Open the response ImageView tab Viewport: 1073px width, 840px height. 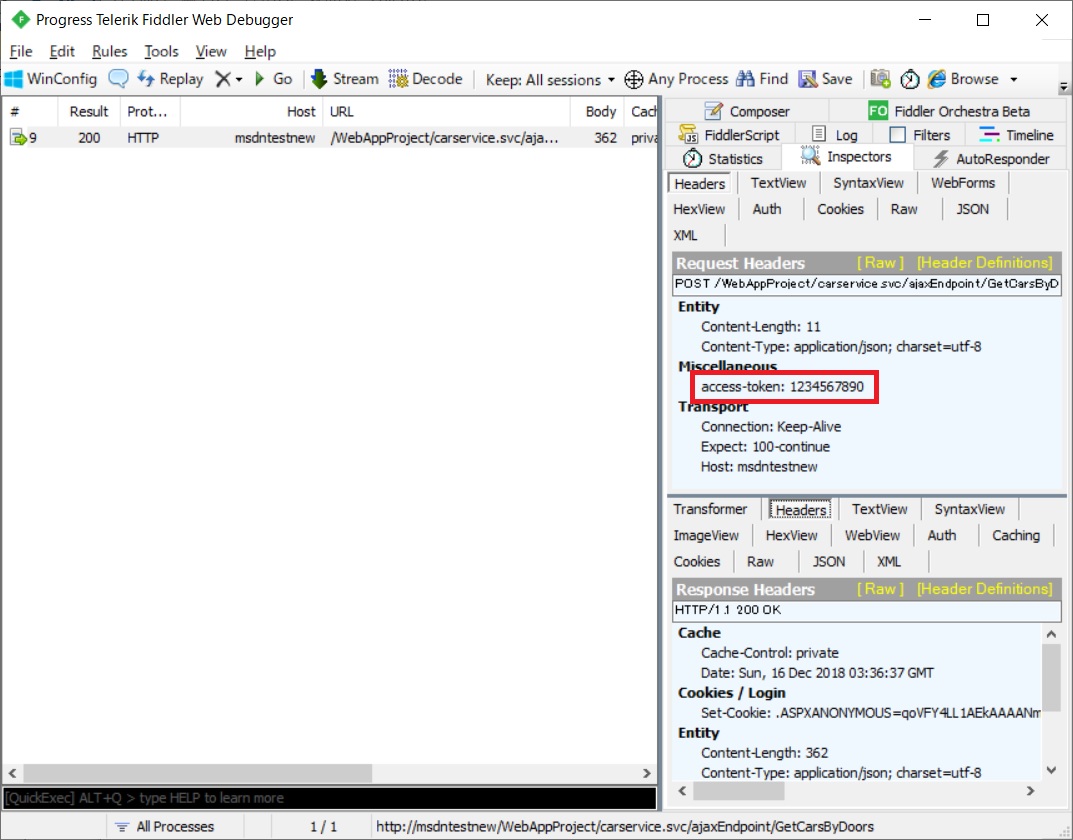(706, 536)
